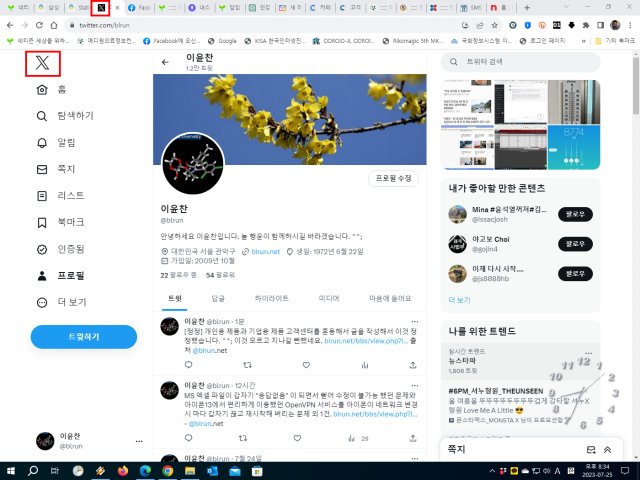The width and height of the screenshot is (640, 480).
Task: Like the 12시간 tweet
Action: pos(297,438)
